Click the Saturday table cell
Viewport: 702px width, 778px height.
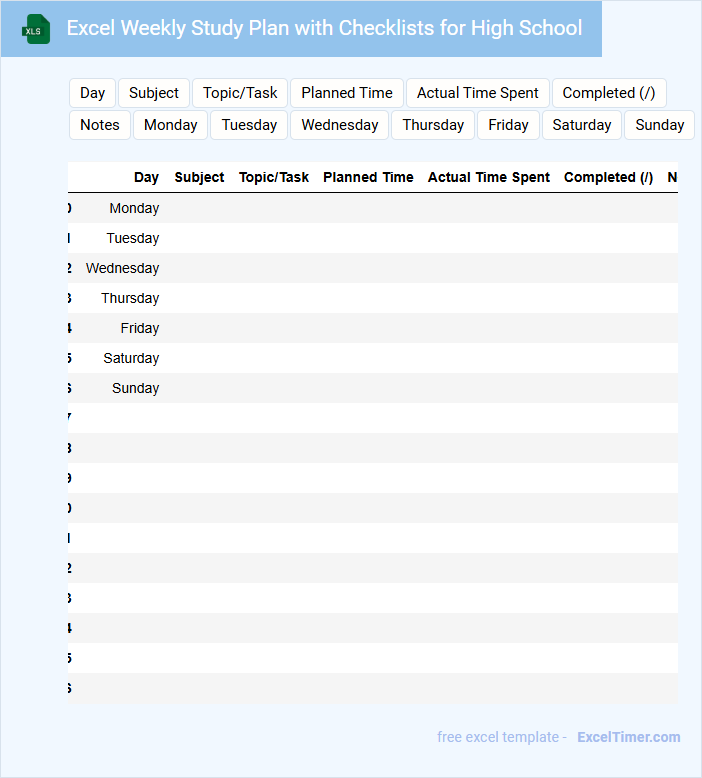[131, 358]
